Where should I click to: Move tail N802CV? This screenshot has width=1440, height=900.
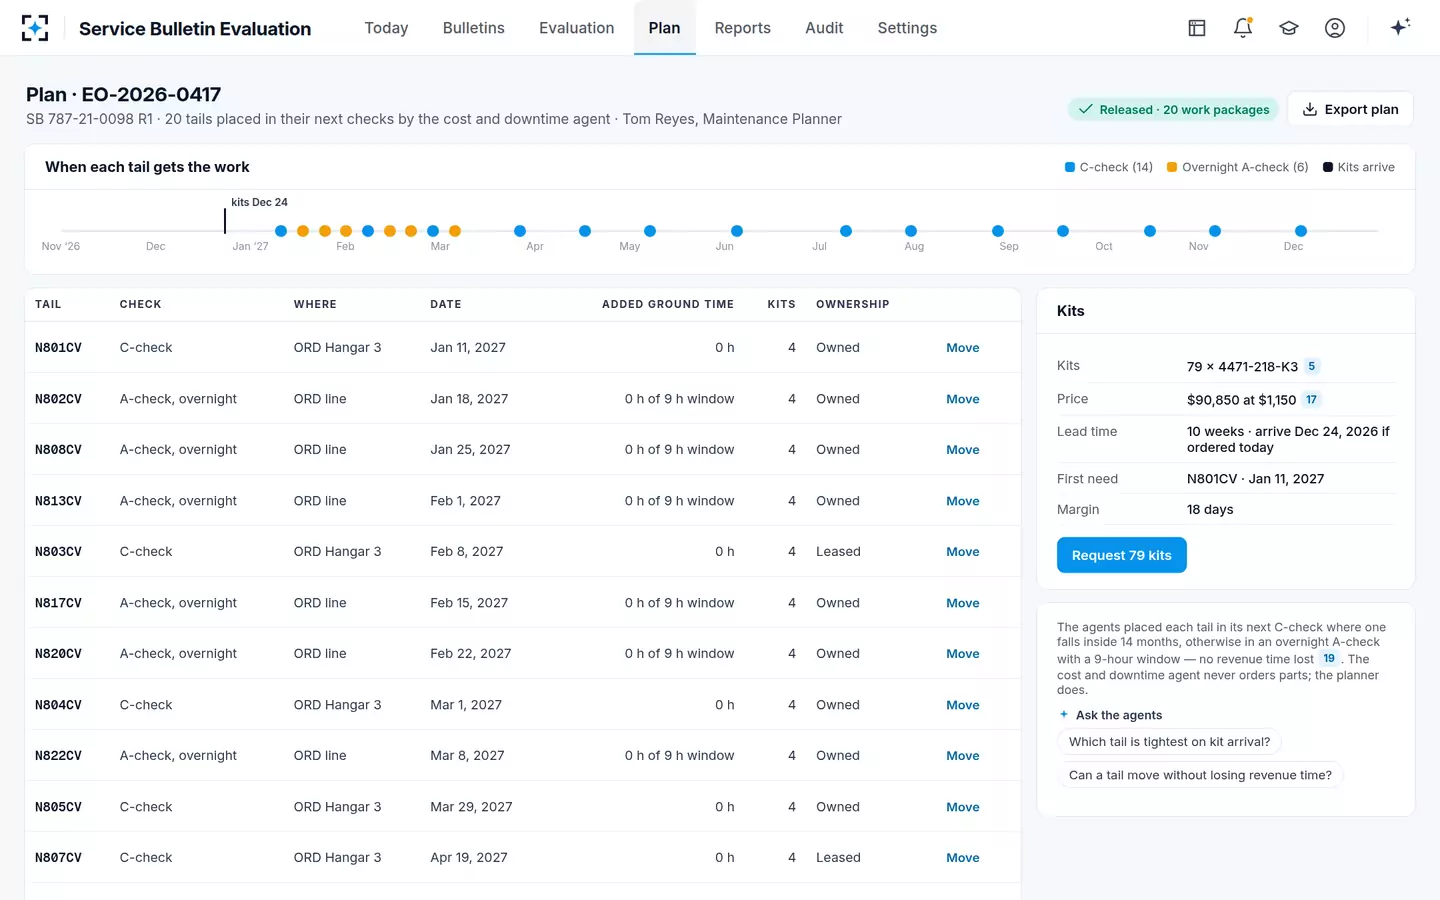click(963, 399)
